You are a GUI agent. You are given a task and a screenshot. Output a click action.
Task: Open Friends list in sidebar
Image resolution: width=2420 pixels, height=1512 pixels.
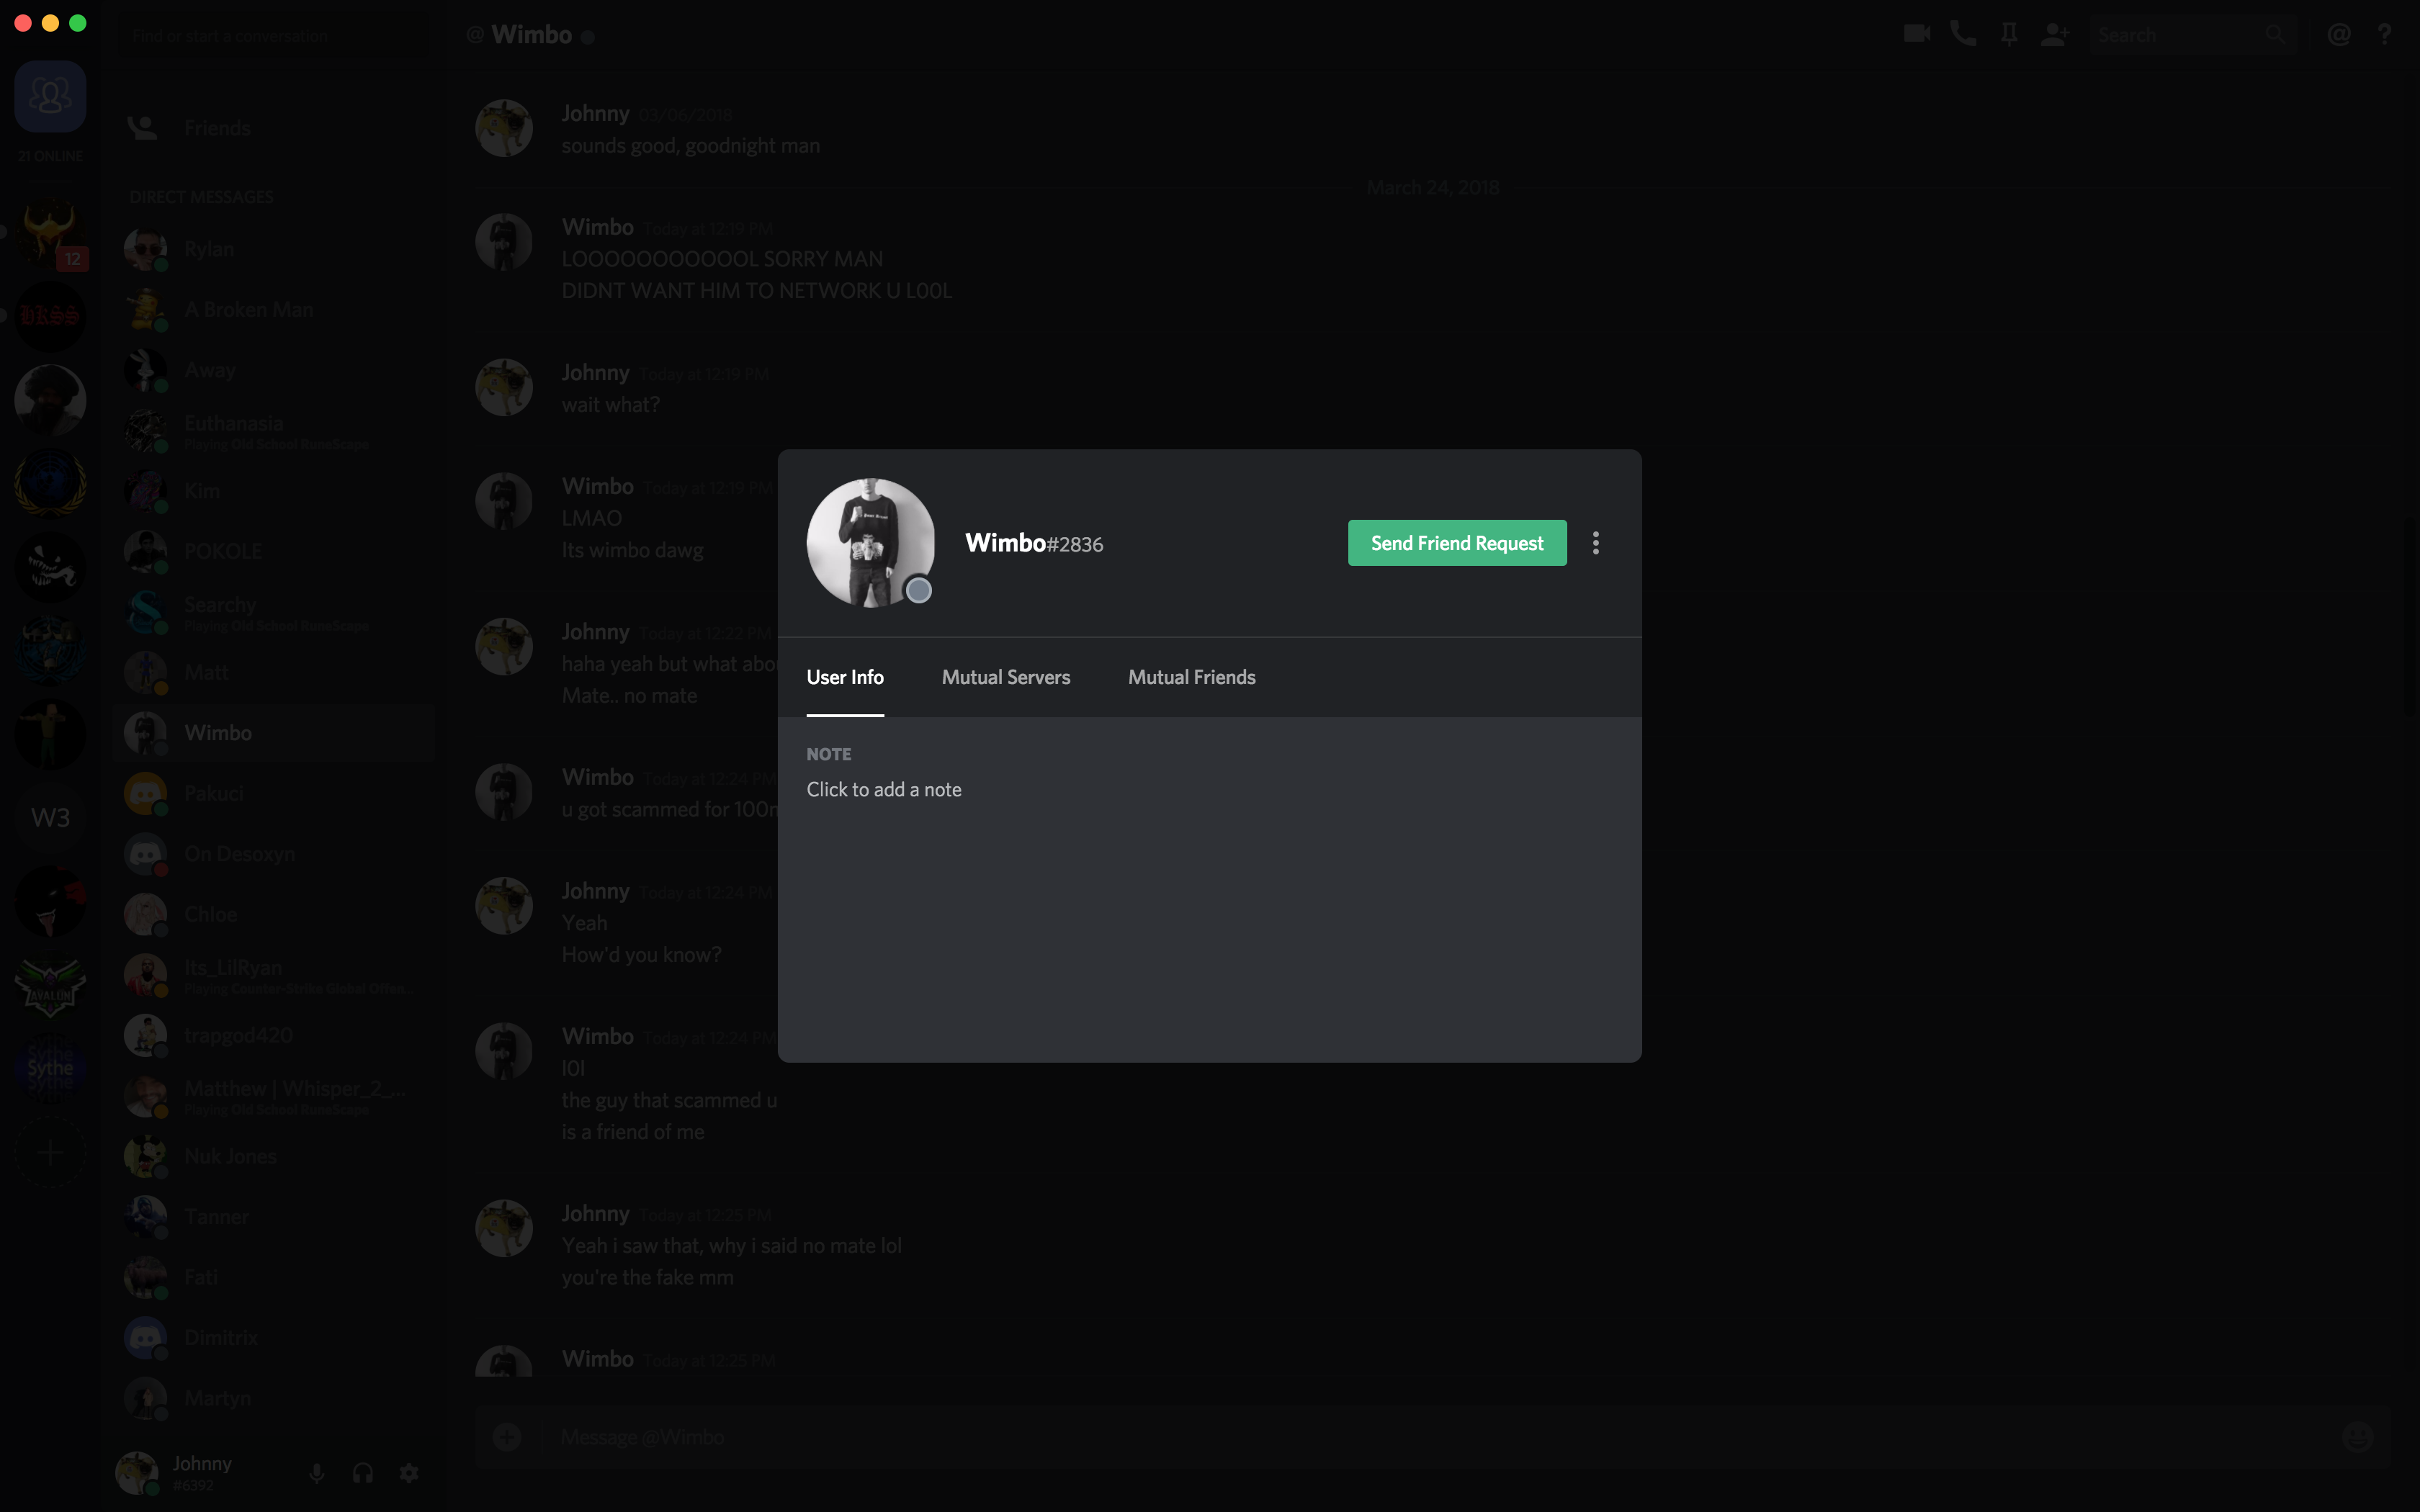(216, 128)
